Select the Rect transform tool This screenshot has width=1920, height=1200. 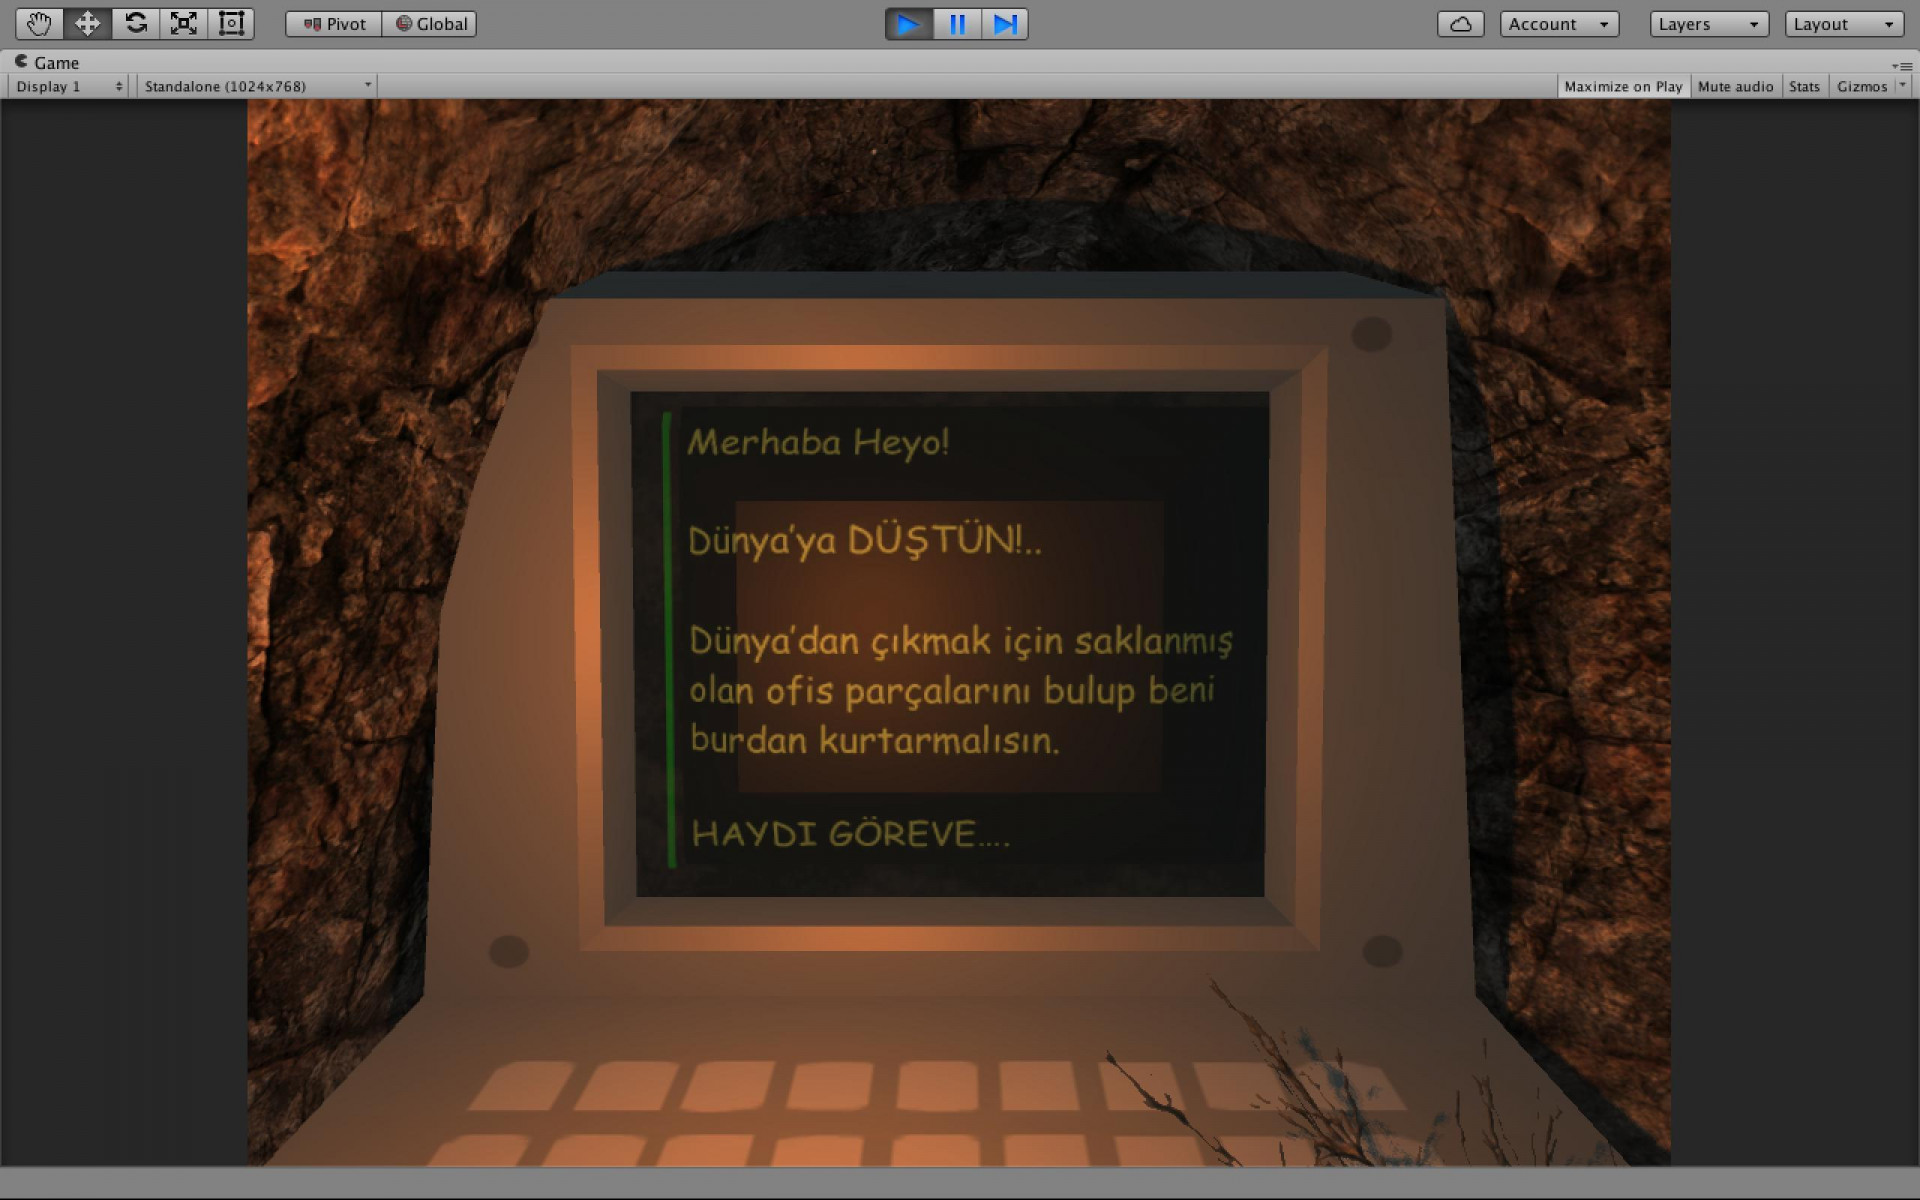231,24
